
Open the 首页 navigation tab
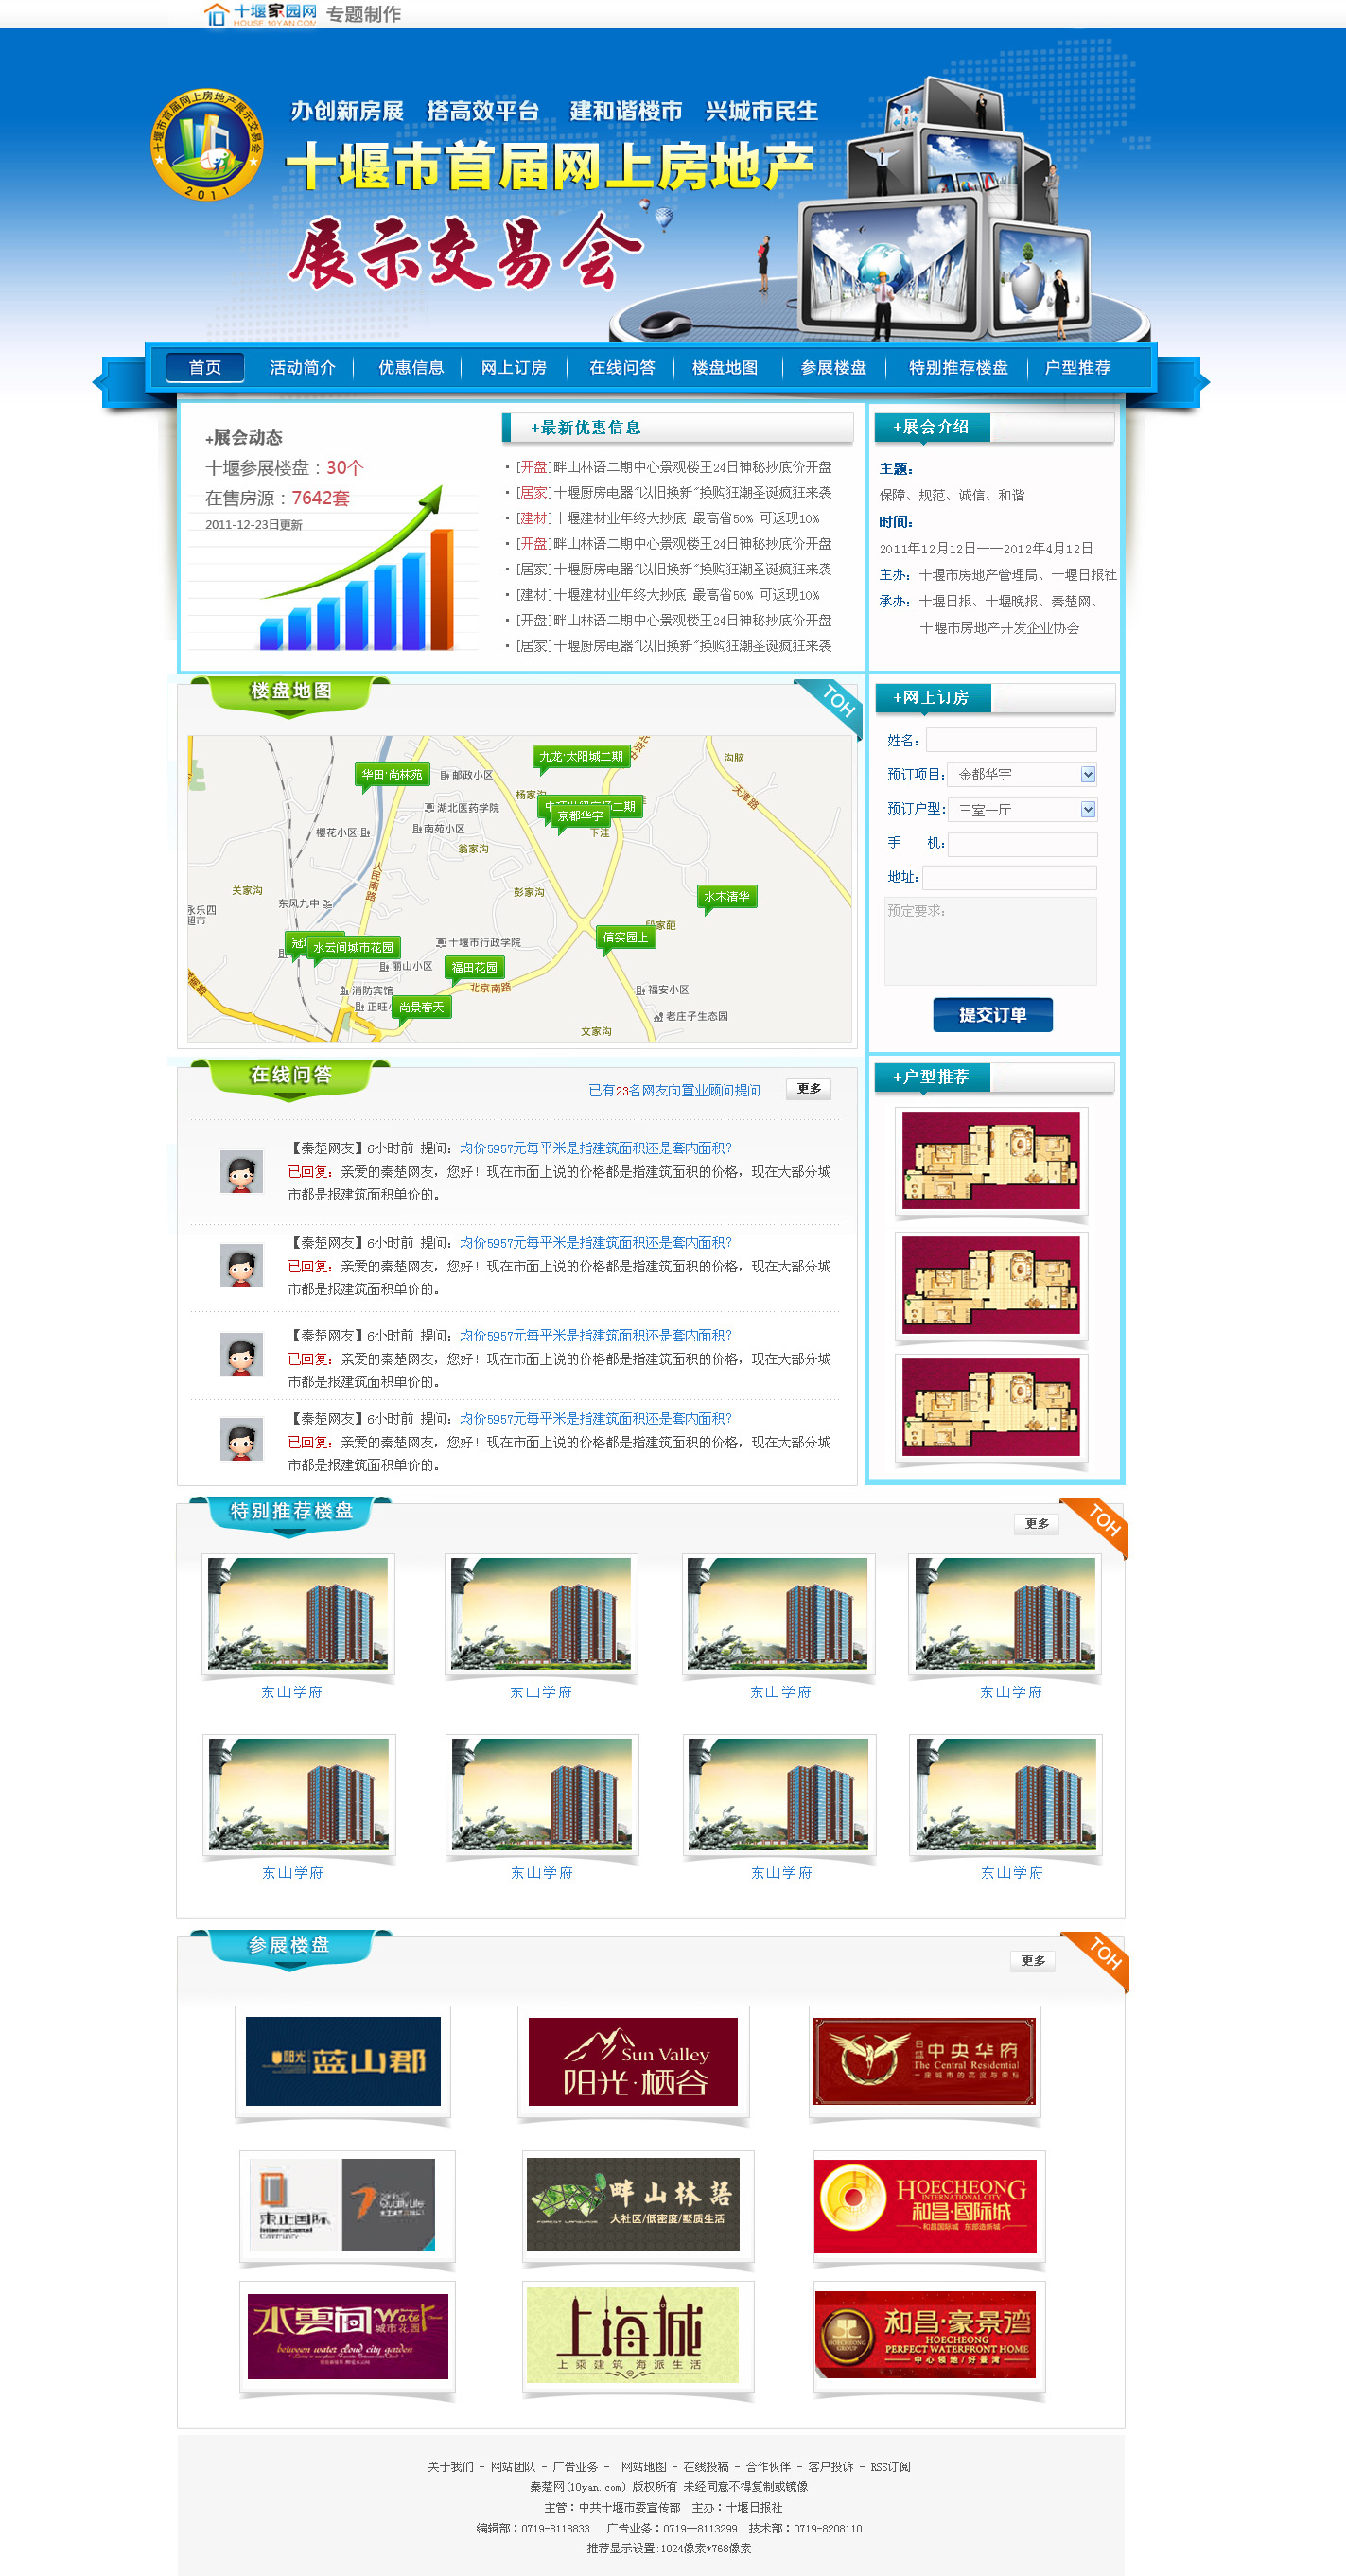205,367
